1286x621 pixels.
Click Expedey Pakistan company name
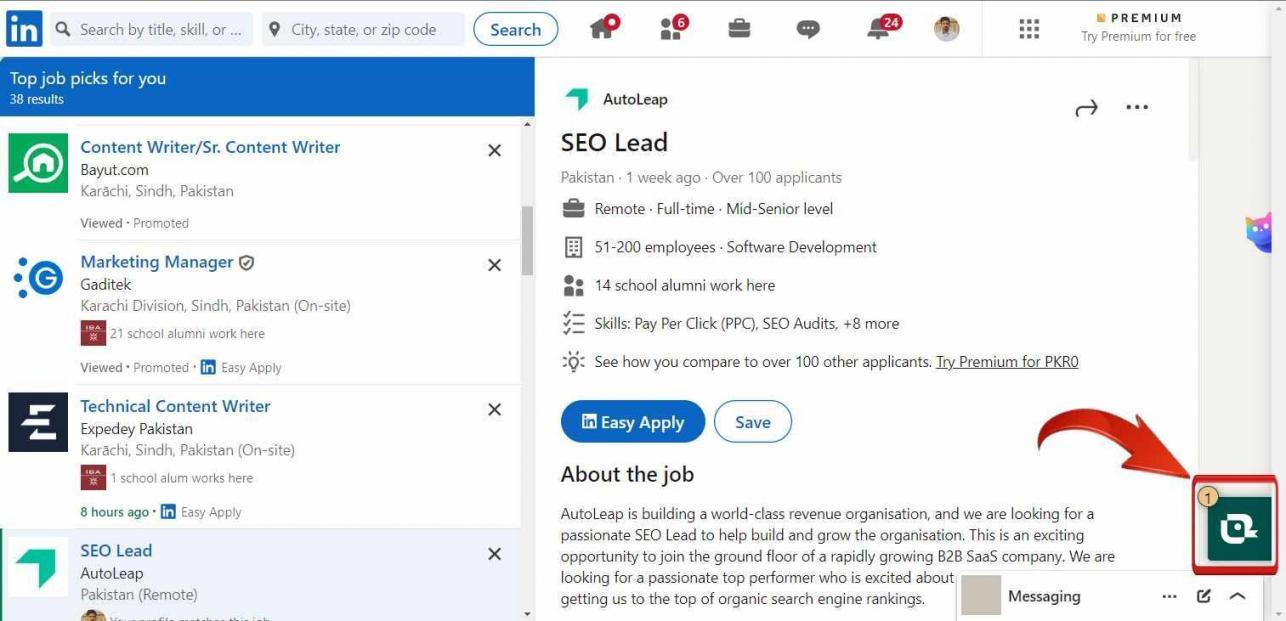click(136, 429)
